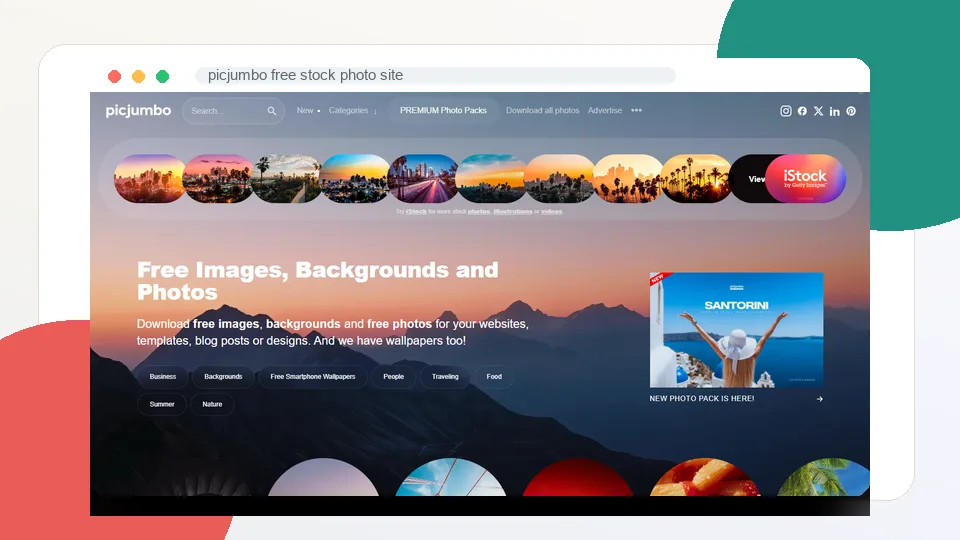Viewport: 960px width, 540px height.
Task: Select the Business category tag
Action: coord(163,377)
